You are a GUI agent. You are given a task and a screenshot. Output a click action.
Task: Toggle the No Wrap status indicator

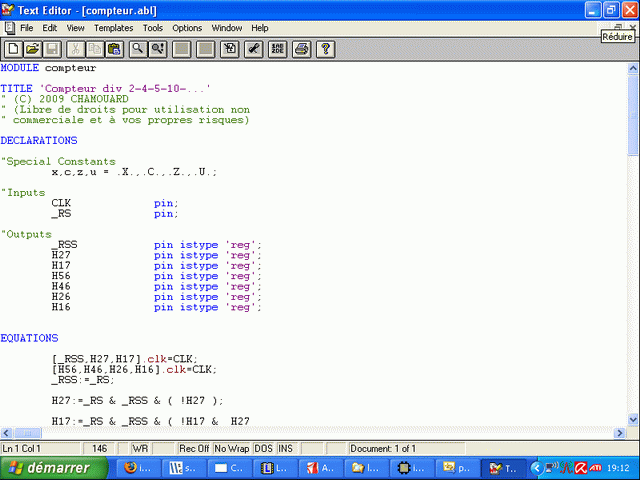[x=232, y=449]
